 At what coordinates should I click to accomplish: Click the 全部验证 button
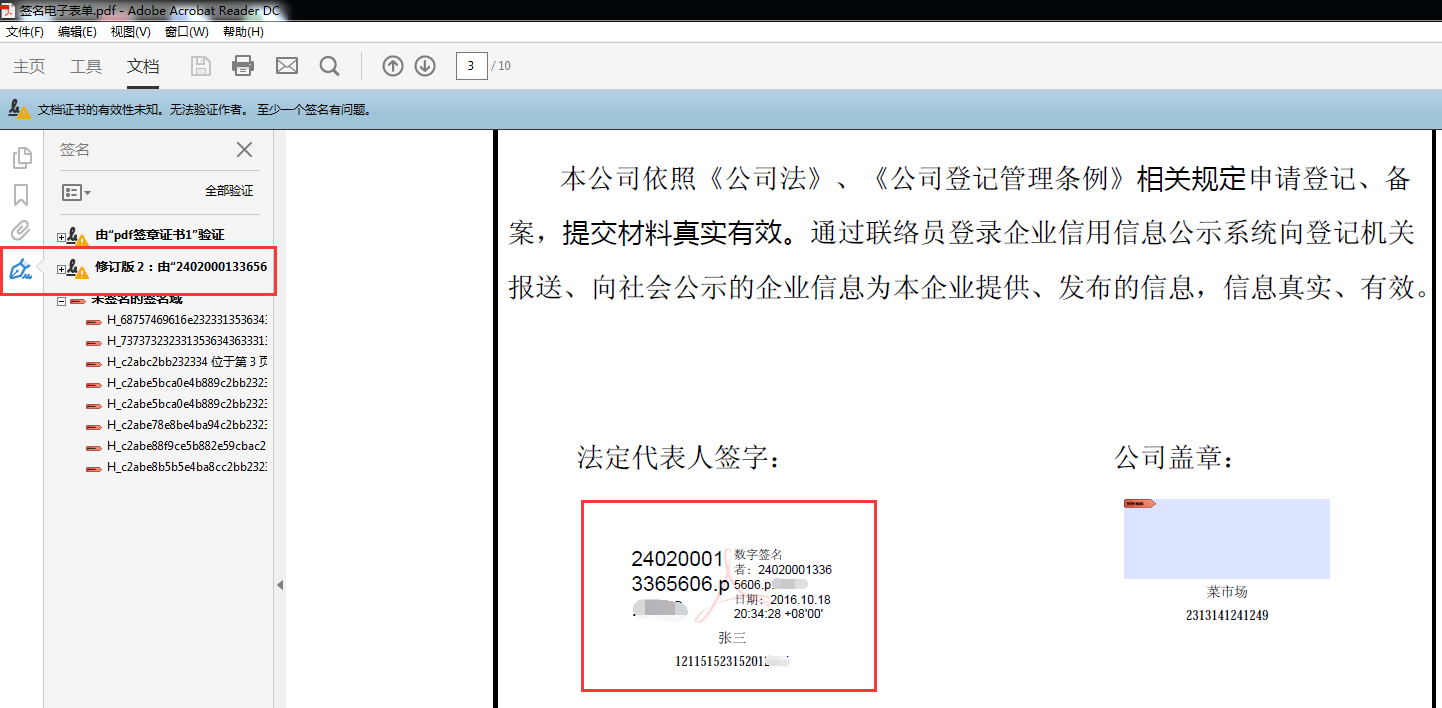coord(229,191)
